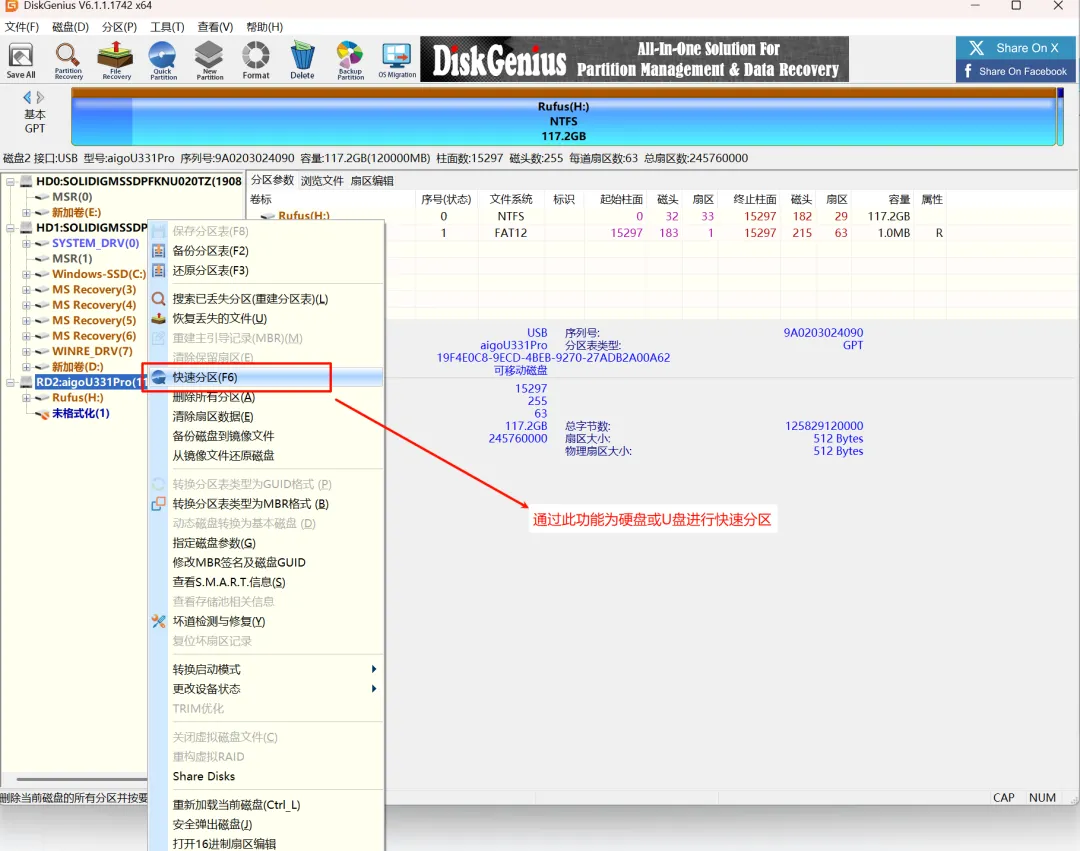Expand the SYSTEM_DRV(0) partition node
Image resolution: width=1080 pixels, height=851 pixels.
click(x=25, y=244)
